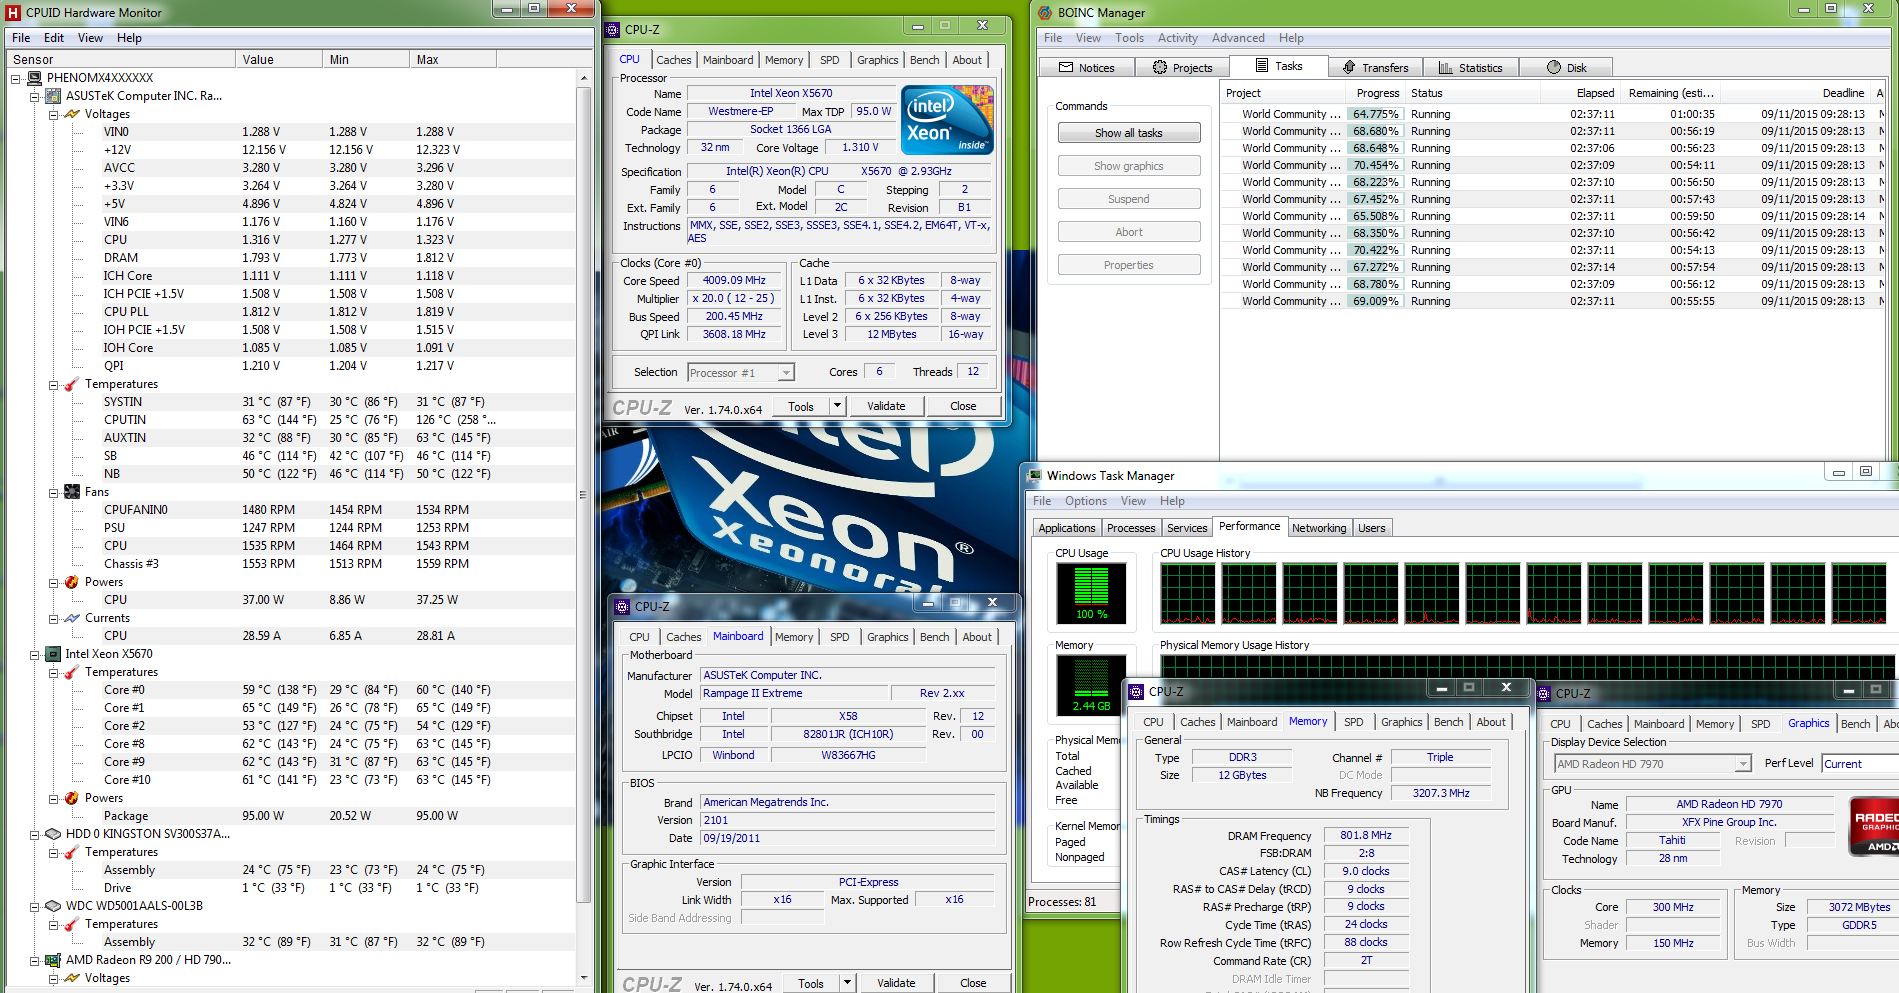Click Close in the CPU-Z Mainboard window
Image resolution: width=1899 pixels, height=993 pixels.
tap(973, 983)
